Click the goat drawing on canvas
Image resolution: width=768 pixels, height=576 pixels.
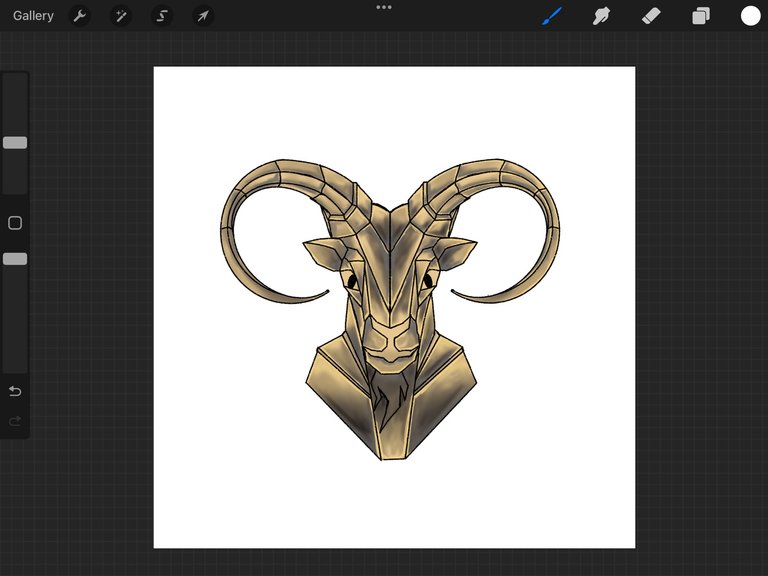pyautogui.click(x=390, y=310)
